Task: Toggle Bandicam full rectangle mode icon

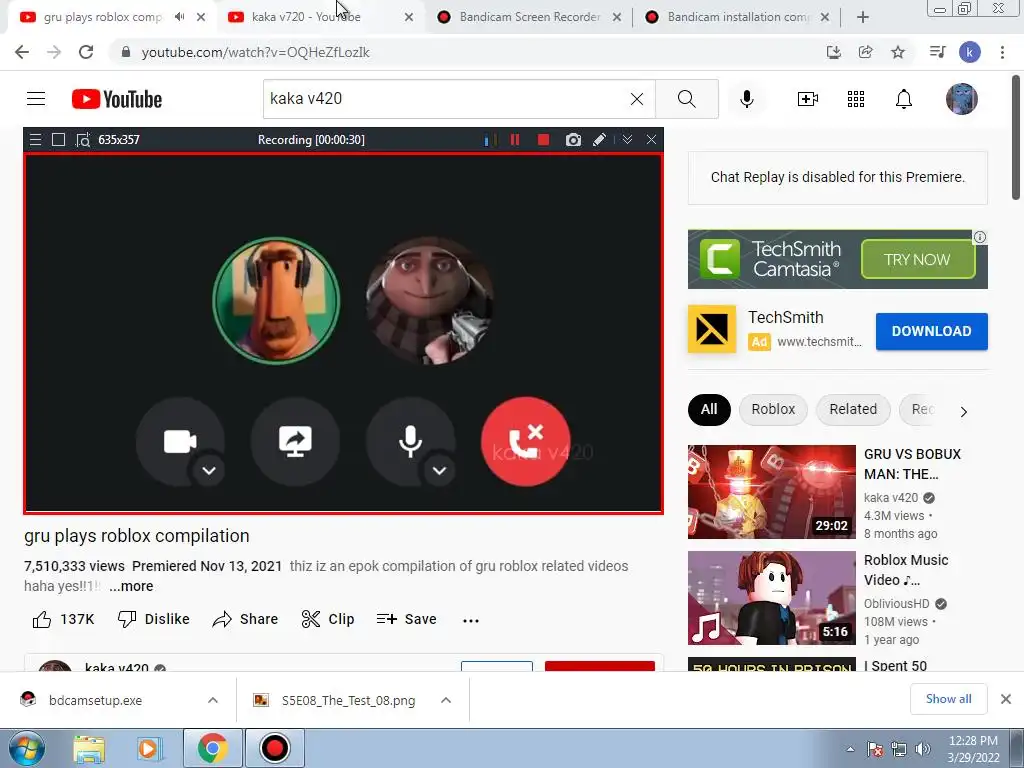Action: click(x=58, y=140)
